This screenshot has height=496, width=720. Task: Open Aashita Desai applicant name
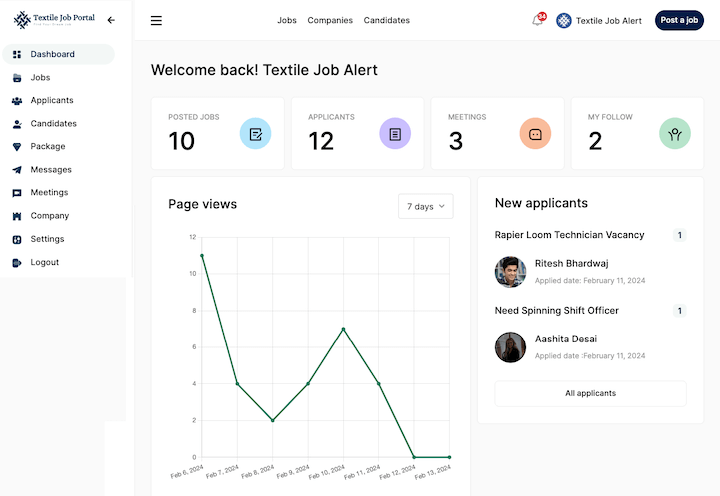point(566,338)
